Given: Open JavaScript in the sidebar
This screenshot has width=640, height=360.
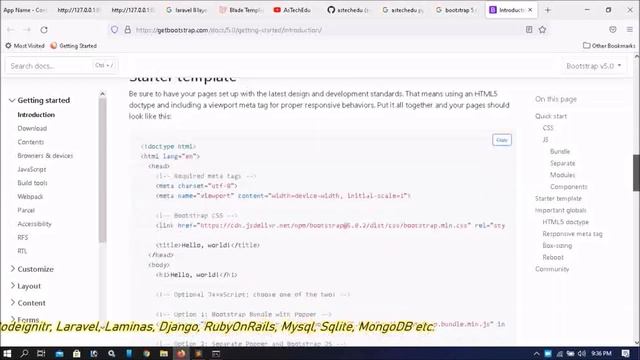Looking at the screenshot, I should pyautogui.click(x=32, y=169).
